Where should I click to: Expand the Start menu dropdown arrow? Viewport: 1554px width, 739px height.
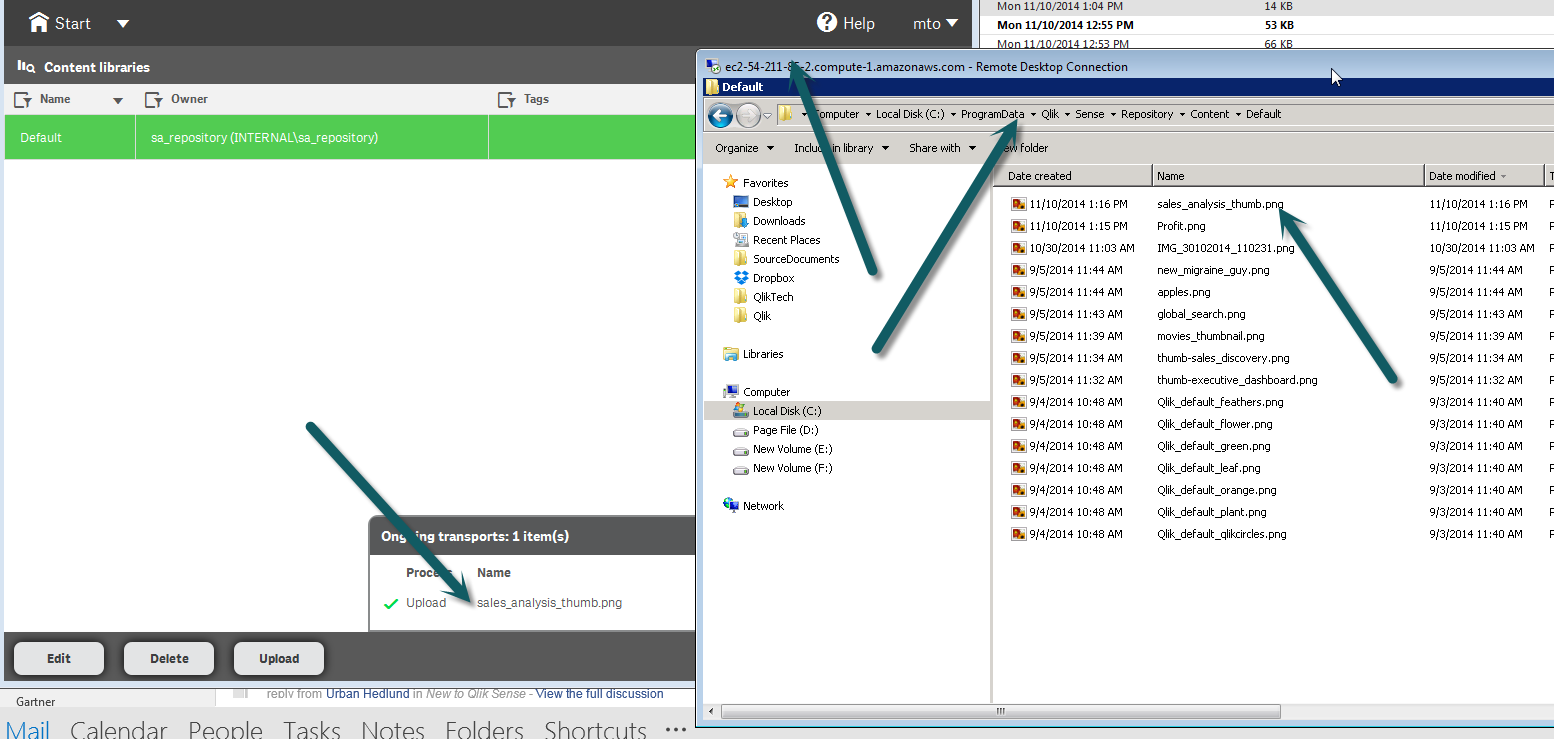click(123, 23)
